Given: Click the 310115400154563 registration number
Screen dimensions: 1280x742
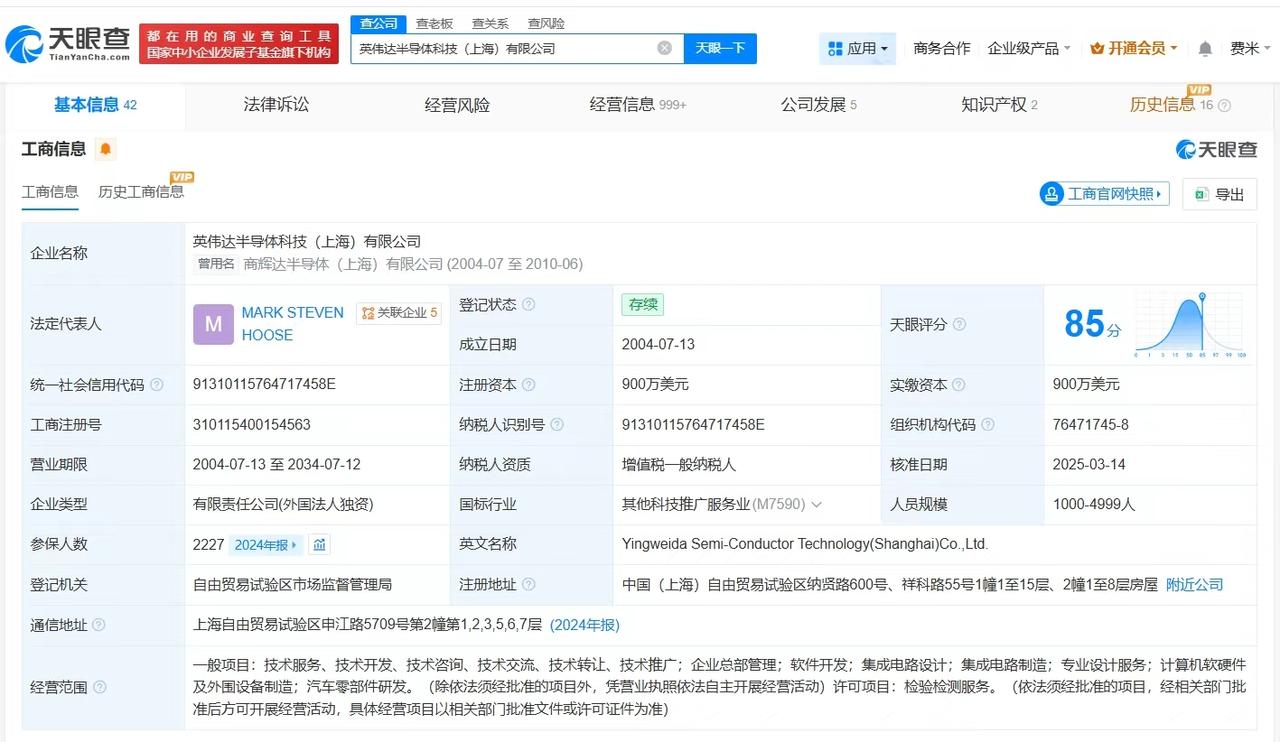Looking at the screenshot, I should [x=252, y=424].
